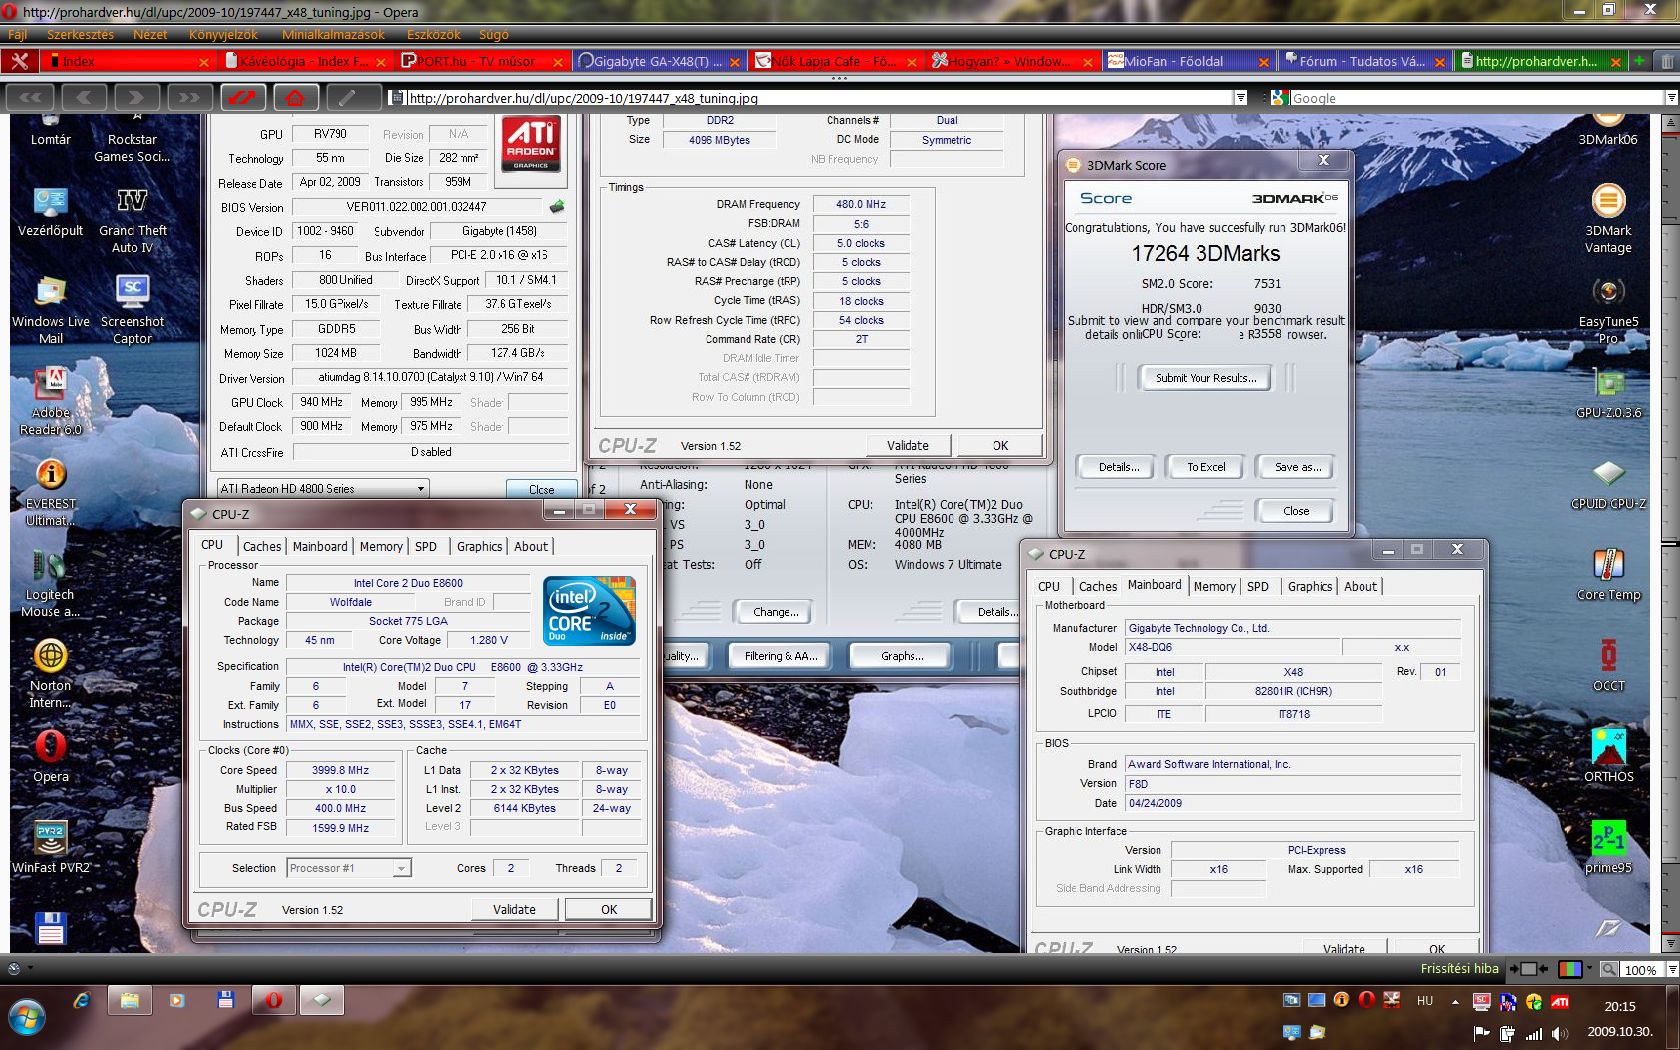Open the Windows Start menu
1680x1050 pixels.
[x=27, y=1016]
